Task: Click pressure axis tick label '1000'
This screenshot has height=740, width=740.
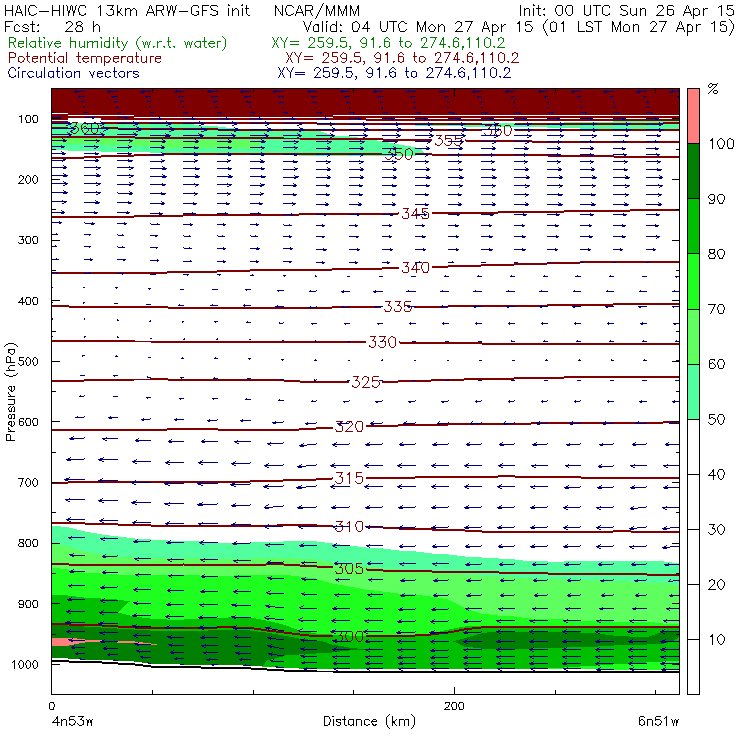Action: 25,664
